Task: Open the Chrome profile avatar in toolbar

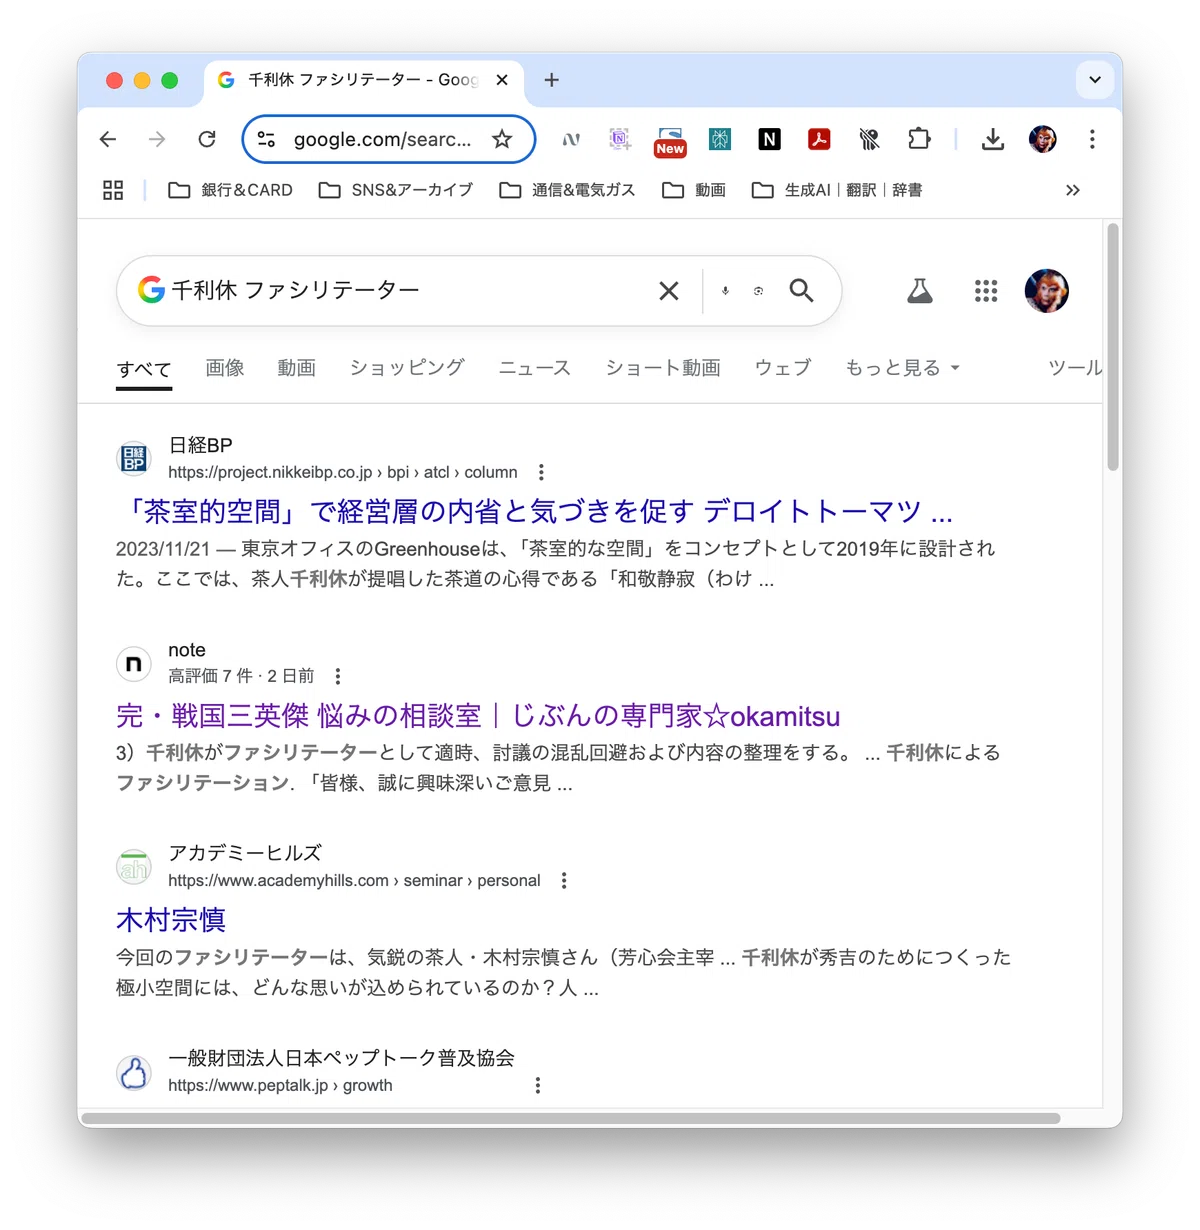Action: tap(1043, 139)
